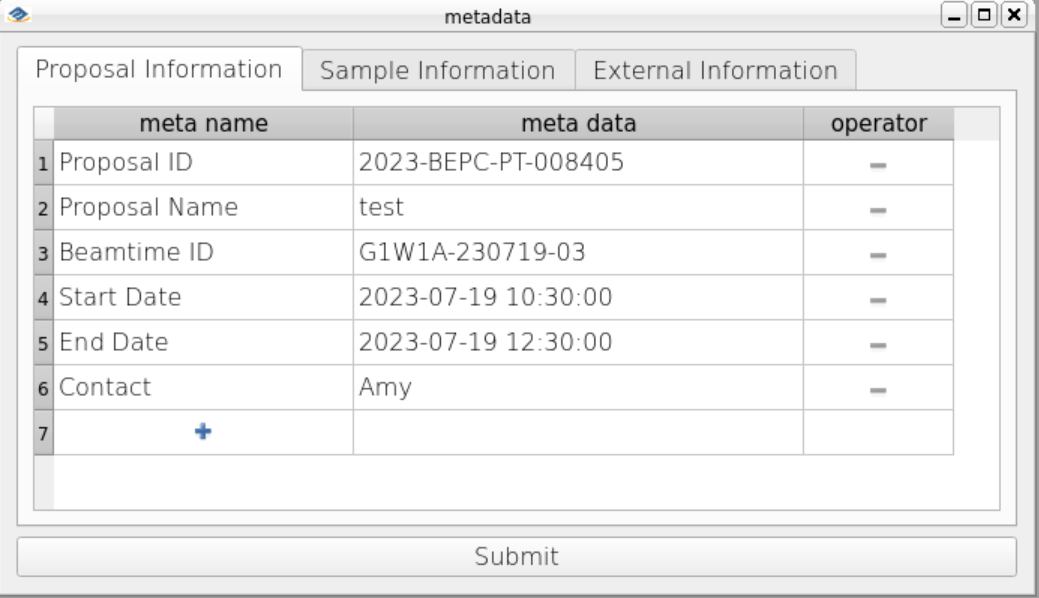Remove the Contact row with minus icon
Screen dimensions: 1039x598
click(x=878, y=390)
